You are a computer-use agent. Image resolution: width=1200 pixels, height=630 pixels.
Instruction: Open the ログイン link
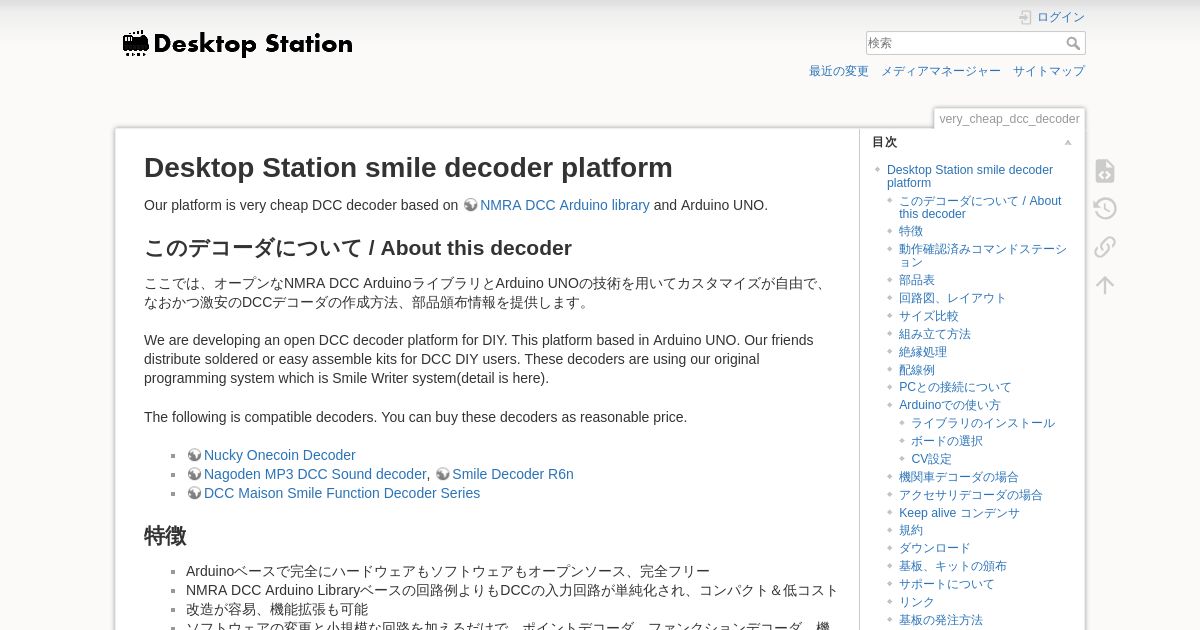[x=1061, y=17]
